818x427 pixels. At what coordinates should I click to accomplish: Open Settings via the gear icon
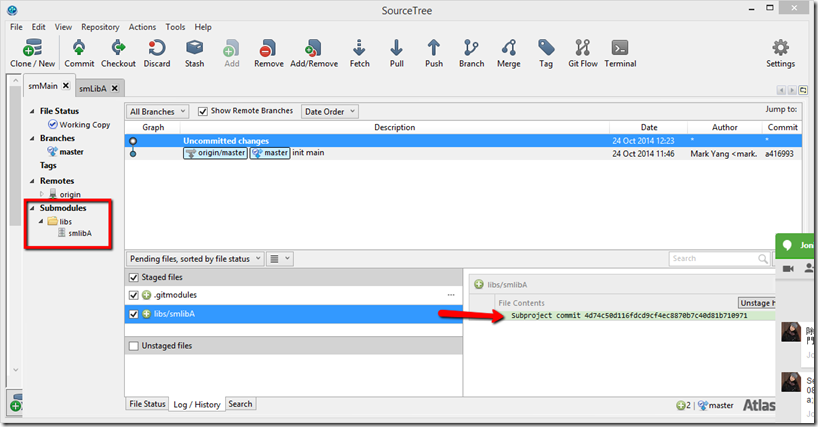(x=780, y=48)
